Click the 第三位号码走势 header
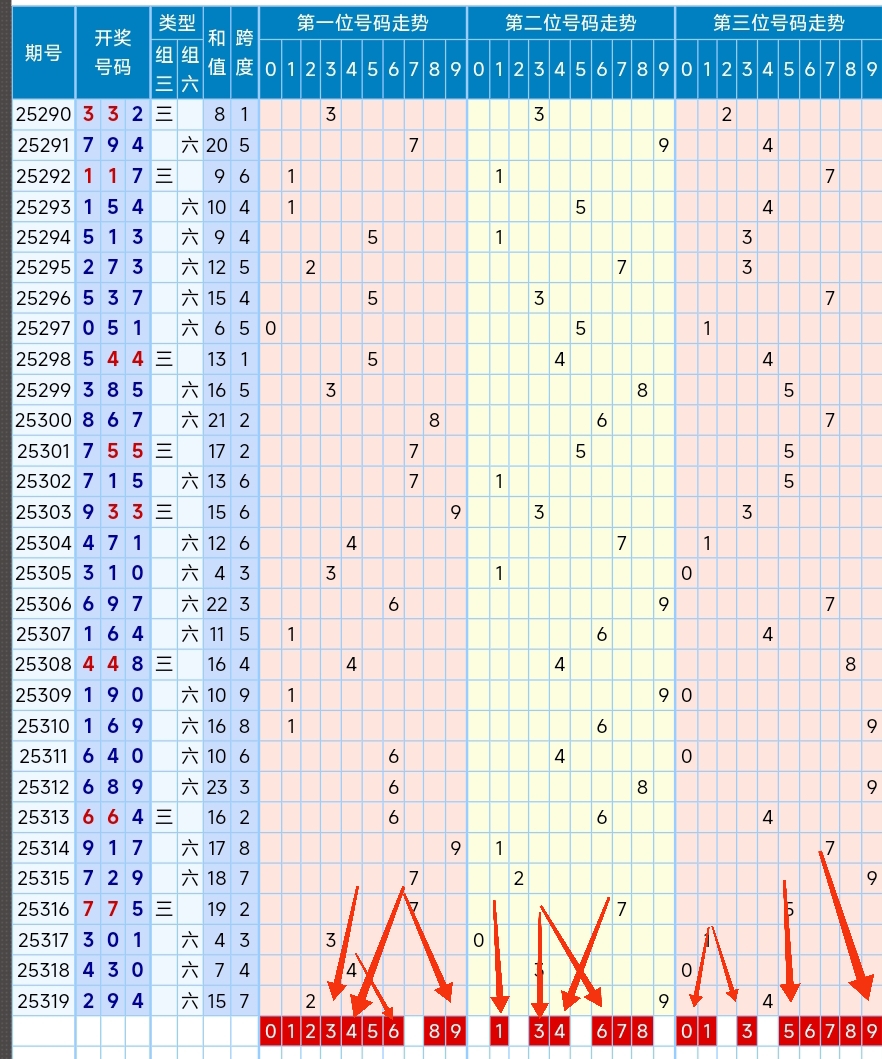Image resolution: width=882 pixels, height=1059 pixels. coord(779,24)
